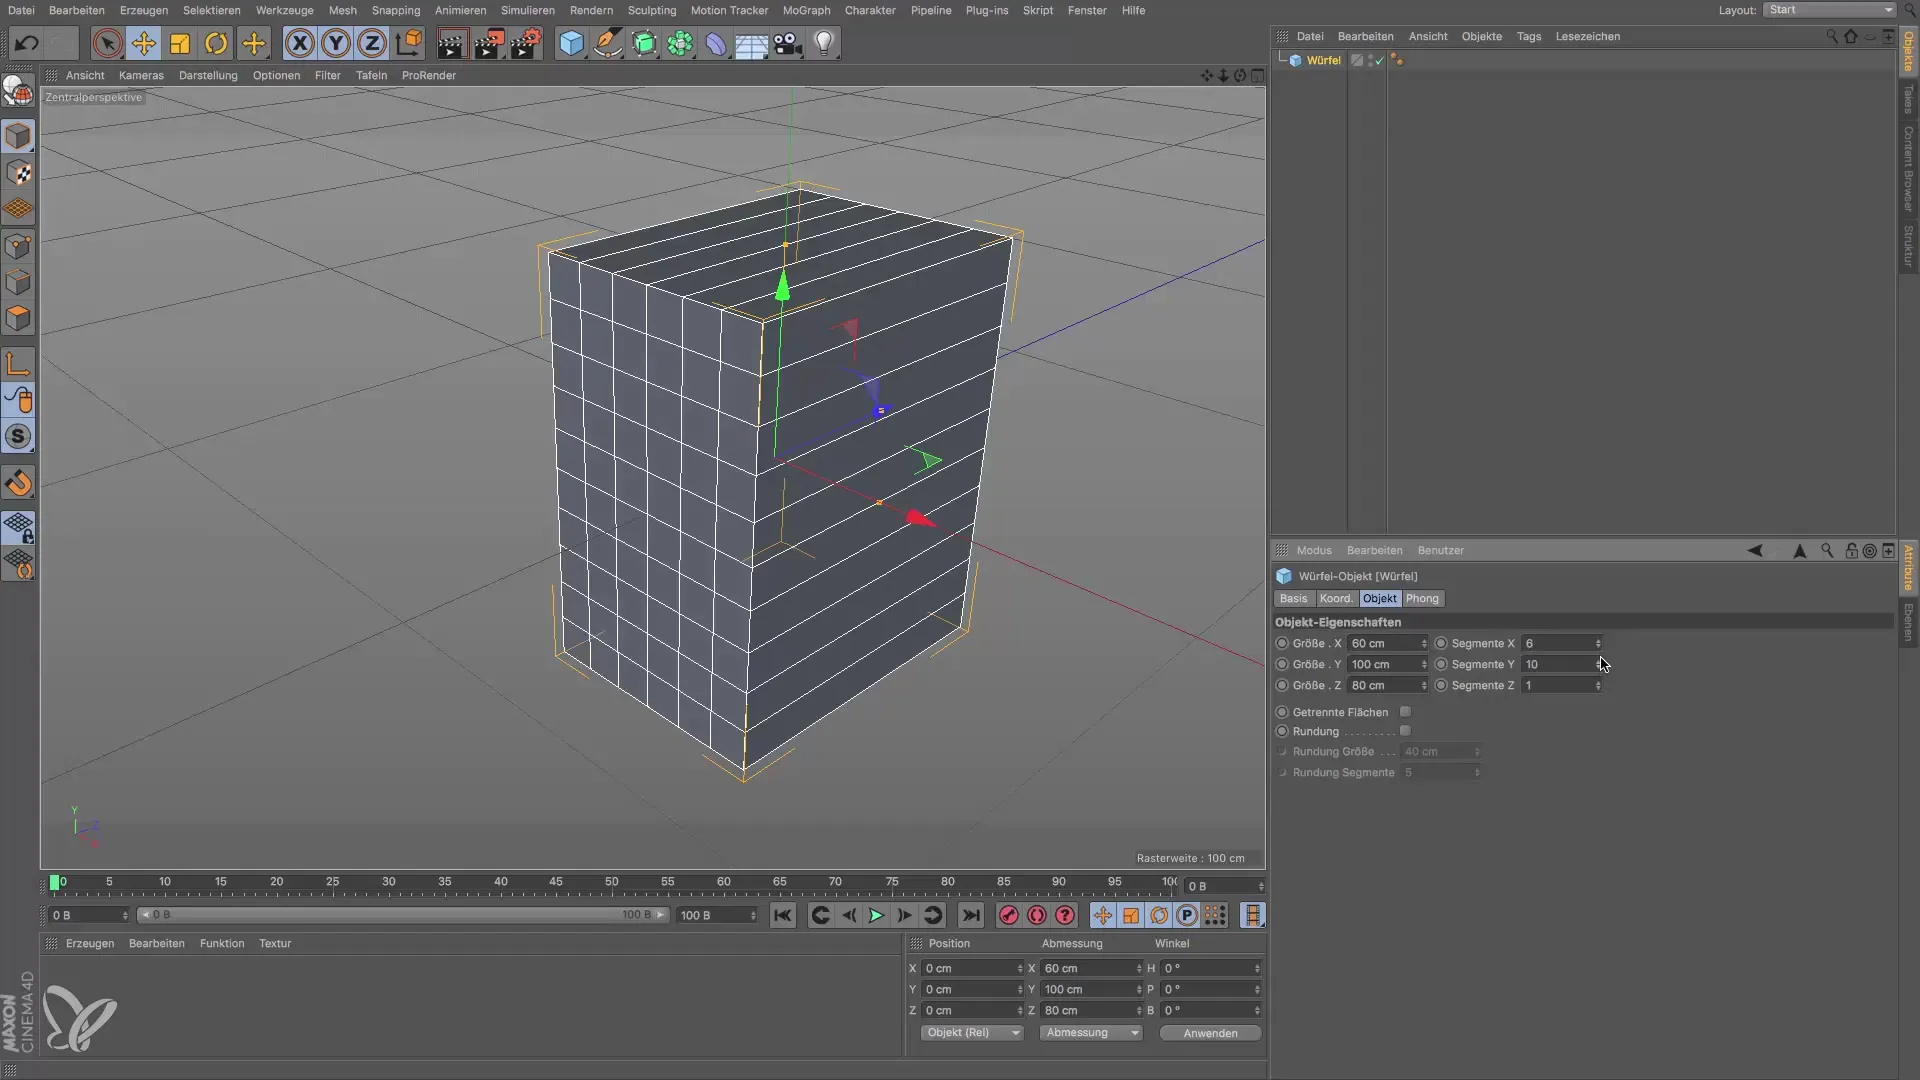Render the current view via clapperboard icon
1920x1080 pixels.
[x=452, y=44]
